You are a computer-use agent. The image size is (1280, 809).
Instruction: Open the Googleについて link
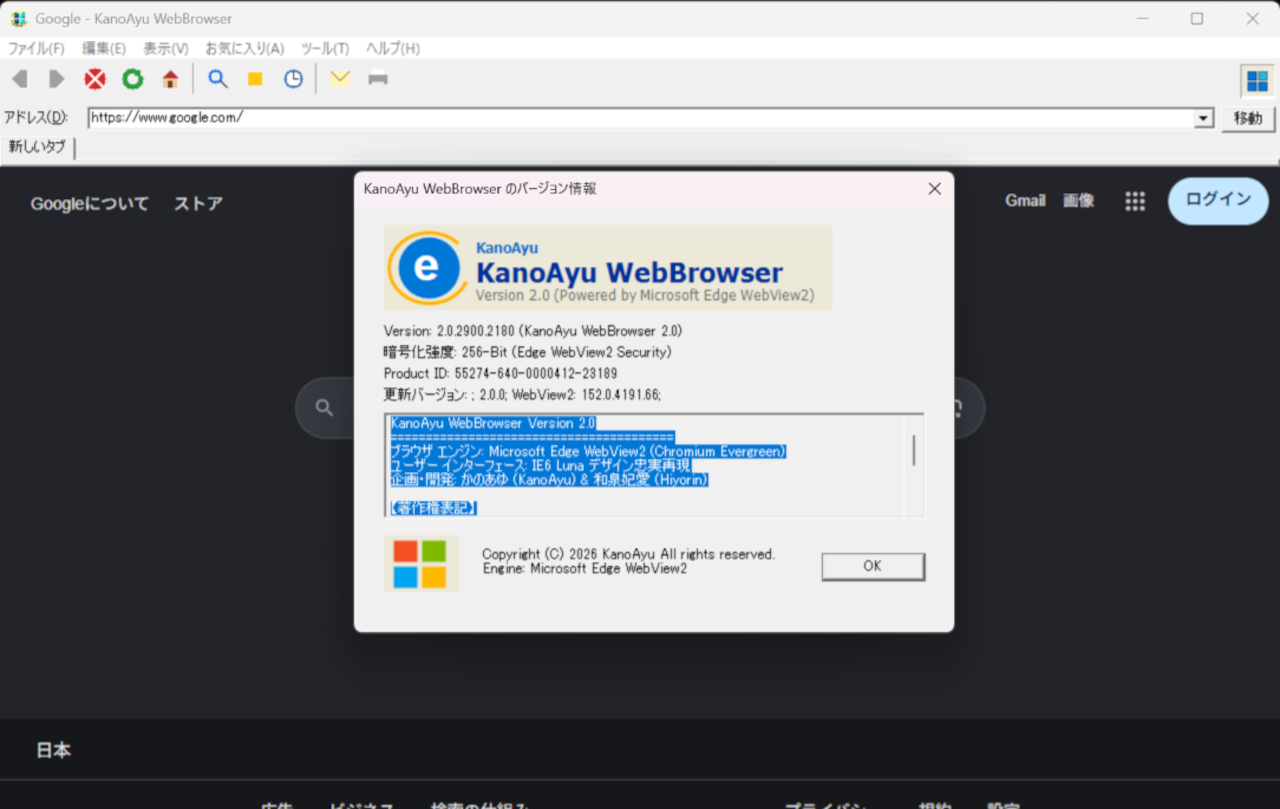(90, 204)
